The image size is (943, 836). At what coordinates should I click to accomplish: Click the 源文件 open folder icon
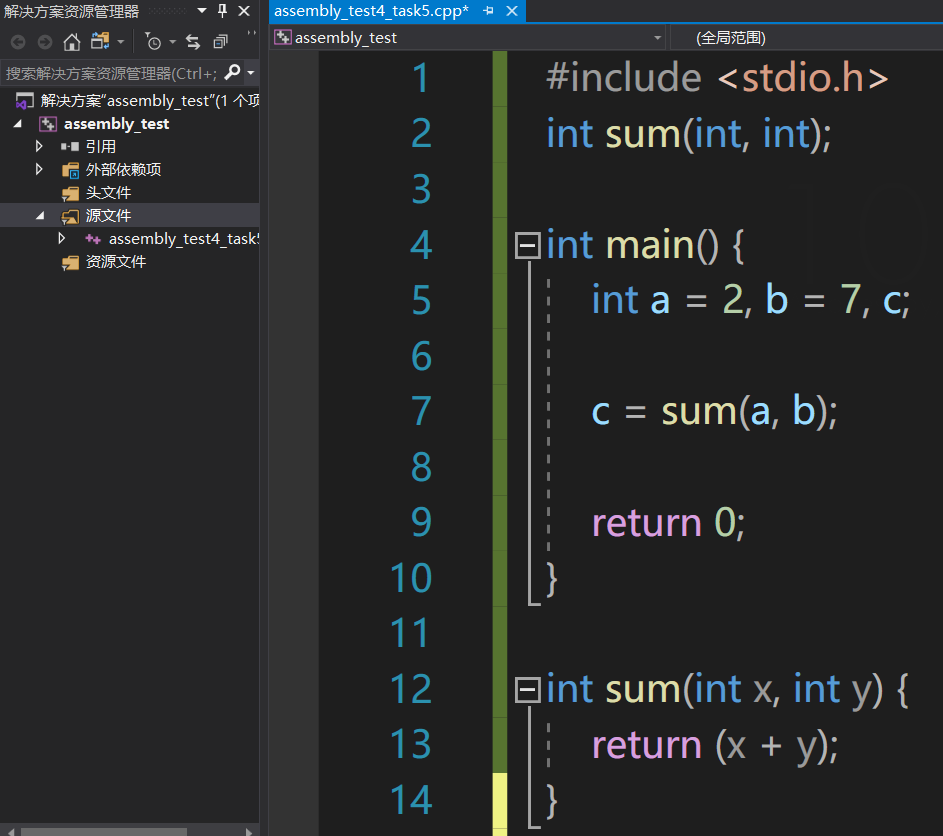pos(70,216)
